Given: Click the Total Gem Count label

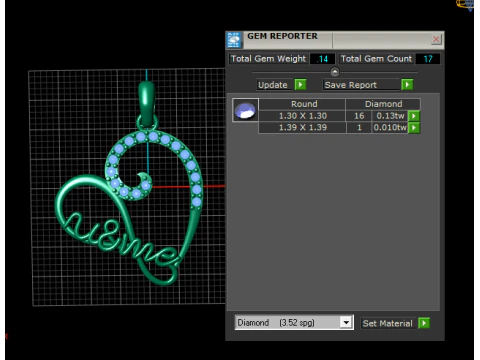Looking at the screenshot, I should coord(376,59).
